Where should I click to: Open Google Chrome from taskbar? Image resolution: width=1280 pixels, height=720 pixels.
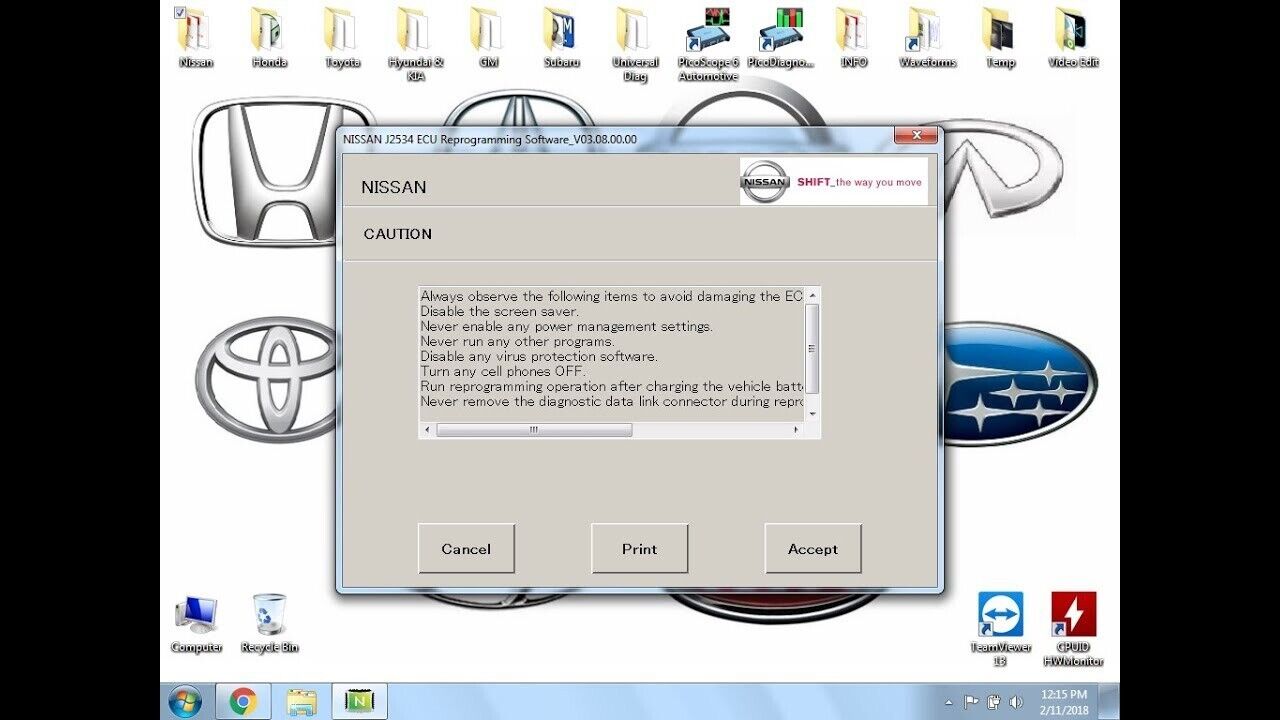coord(243,702)
